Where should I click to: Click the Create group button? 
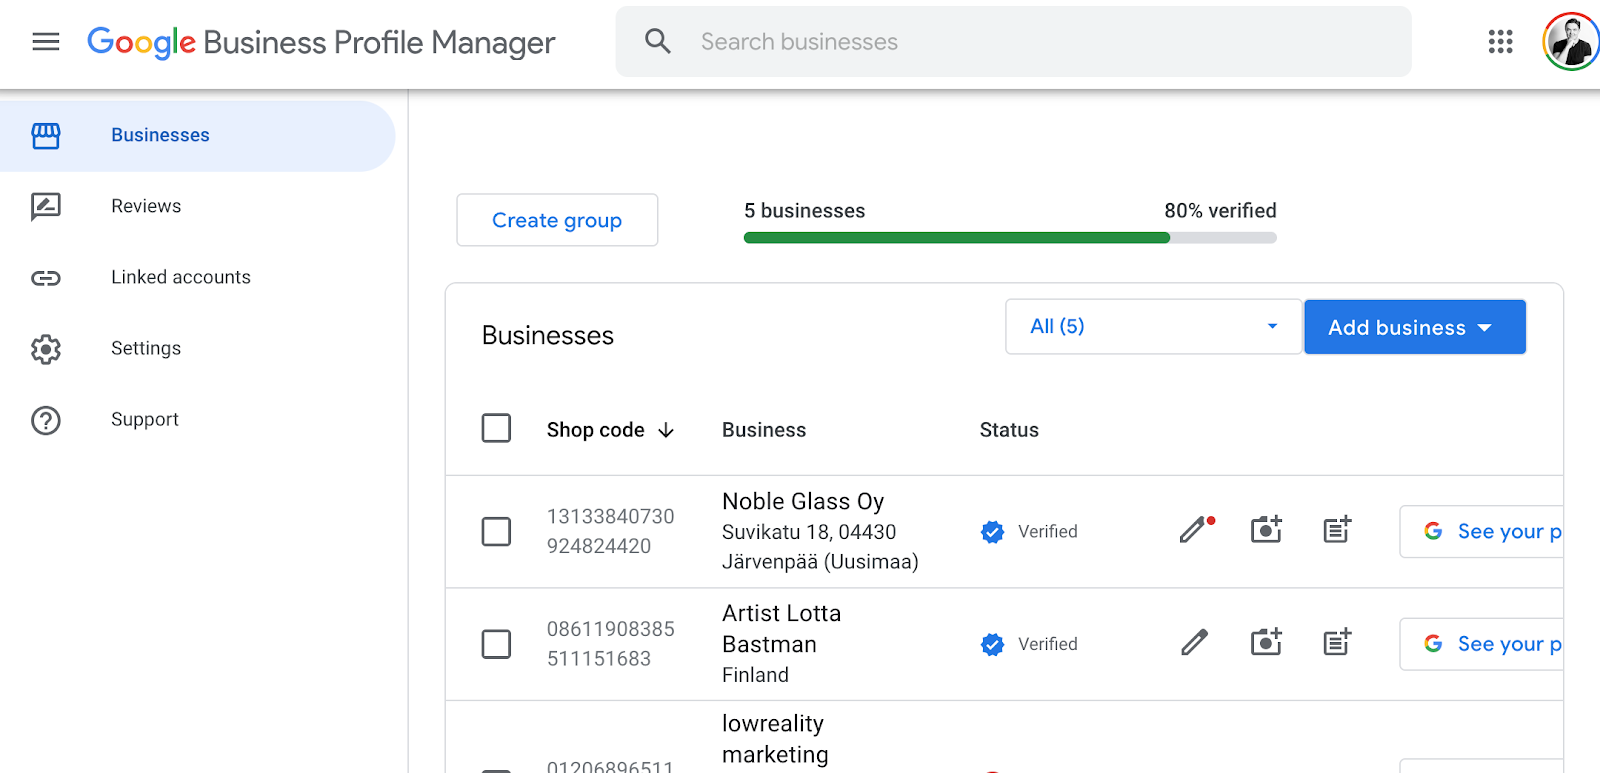557,220
